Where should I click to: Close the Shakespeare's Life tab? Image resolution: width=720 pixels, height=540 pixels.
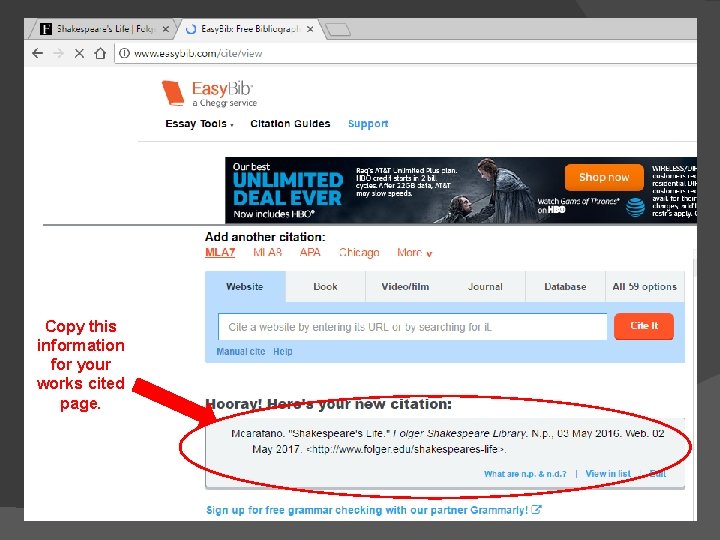click(165, 29)
